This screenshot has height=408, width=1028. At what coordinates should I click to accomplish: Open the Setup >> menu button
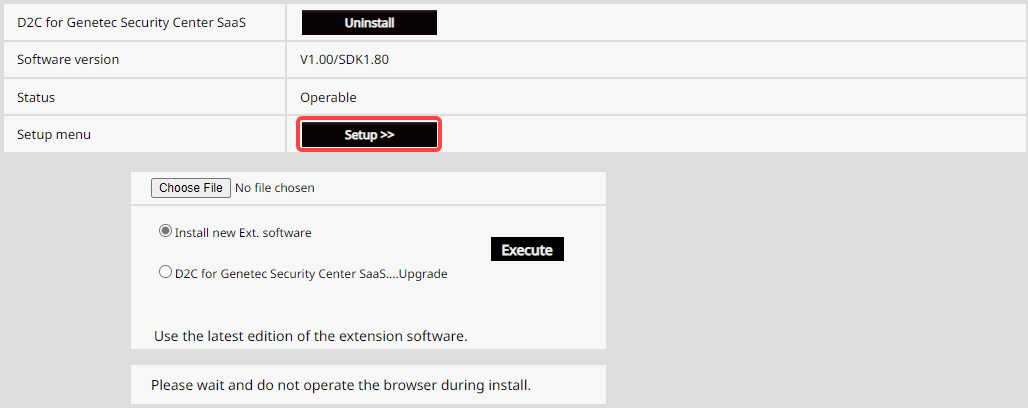[369, 135]
